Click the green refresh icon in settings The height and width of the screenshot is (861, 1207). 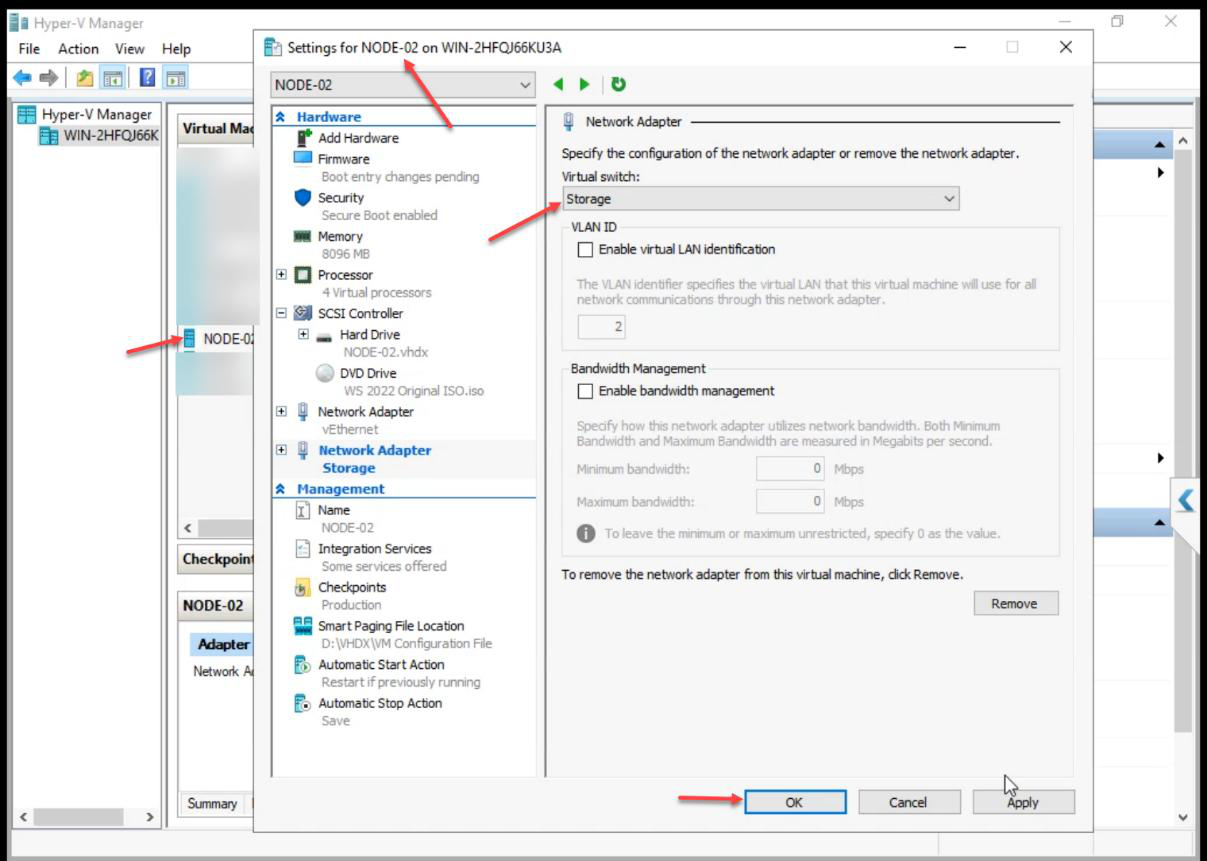point(619,85)
